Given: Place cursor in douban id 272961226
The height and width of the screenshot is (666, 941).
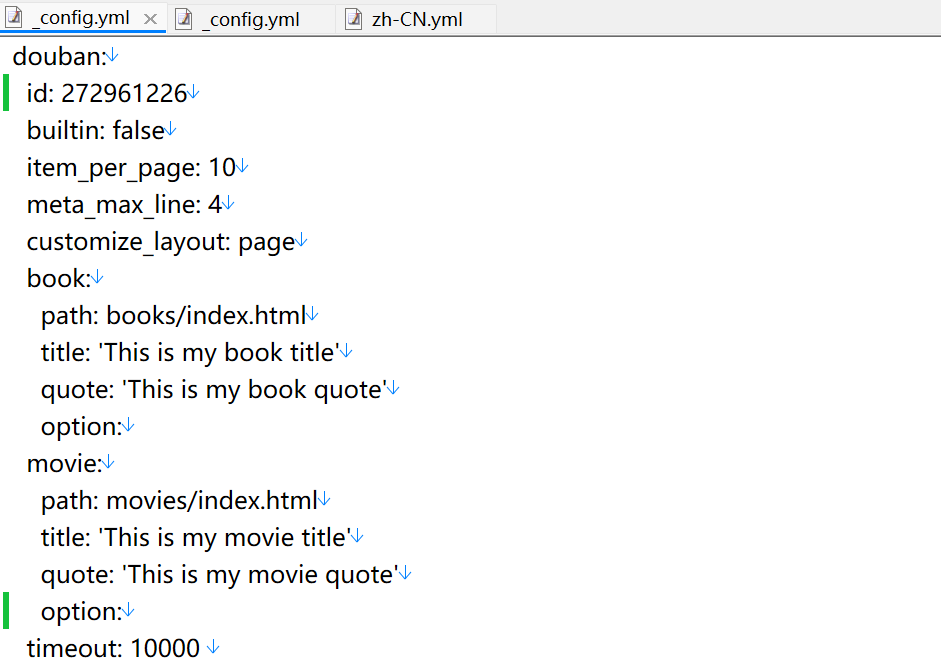Looking at the screenshot, I should pos(124,93).
